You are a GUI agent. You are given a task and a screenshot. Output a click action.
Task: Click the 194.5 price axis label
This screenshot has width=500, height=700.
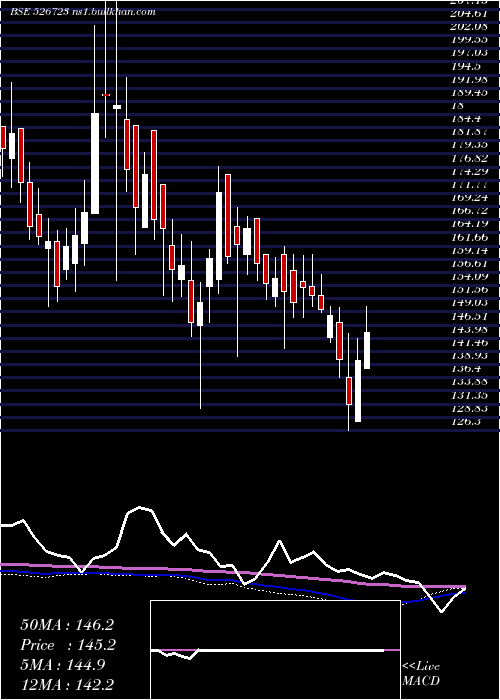[x=466, y=66]
